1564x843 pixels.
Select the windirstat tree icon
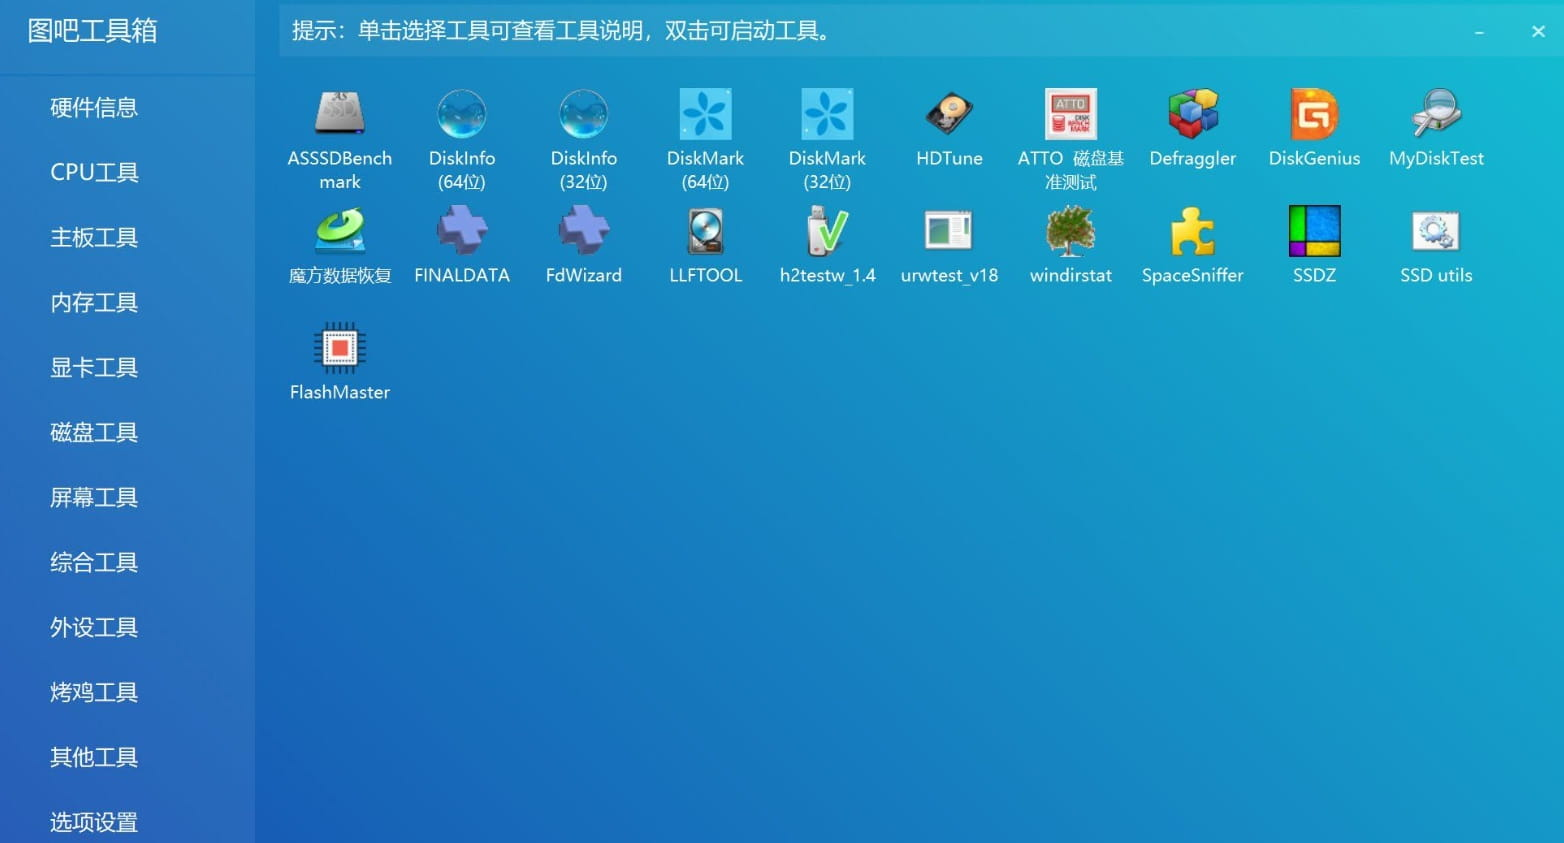coord(1071,231)
